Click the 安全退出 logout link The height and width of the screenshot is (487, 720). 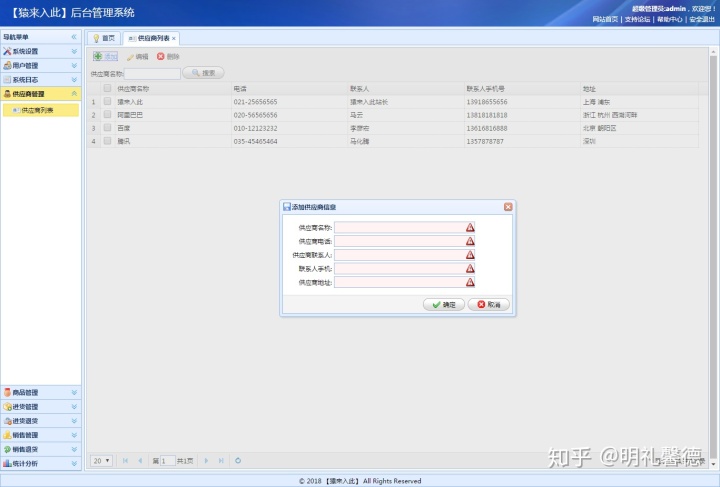[702, 19]
